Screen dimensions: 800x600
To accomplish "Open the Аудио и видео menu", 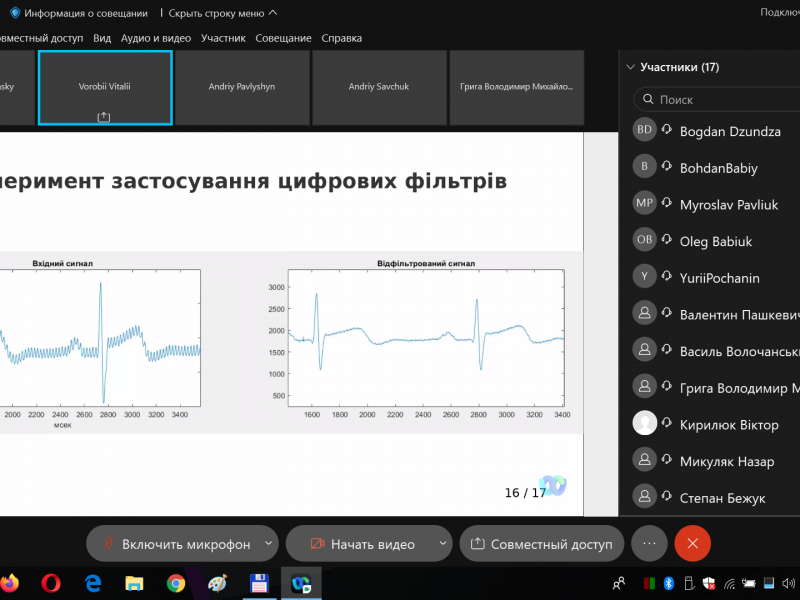I will (x=155, y=38).
